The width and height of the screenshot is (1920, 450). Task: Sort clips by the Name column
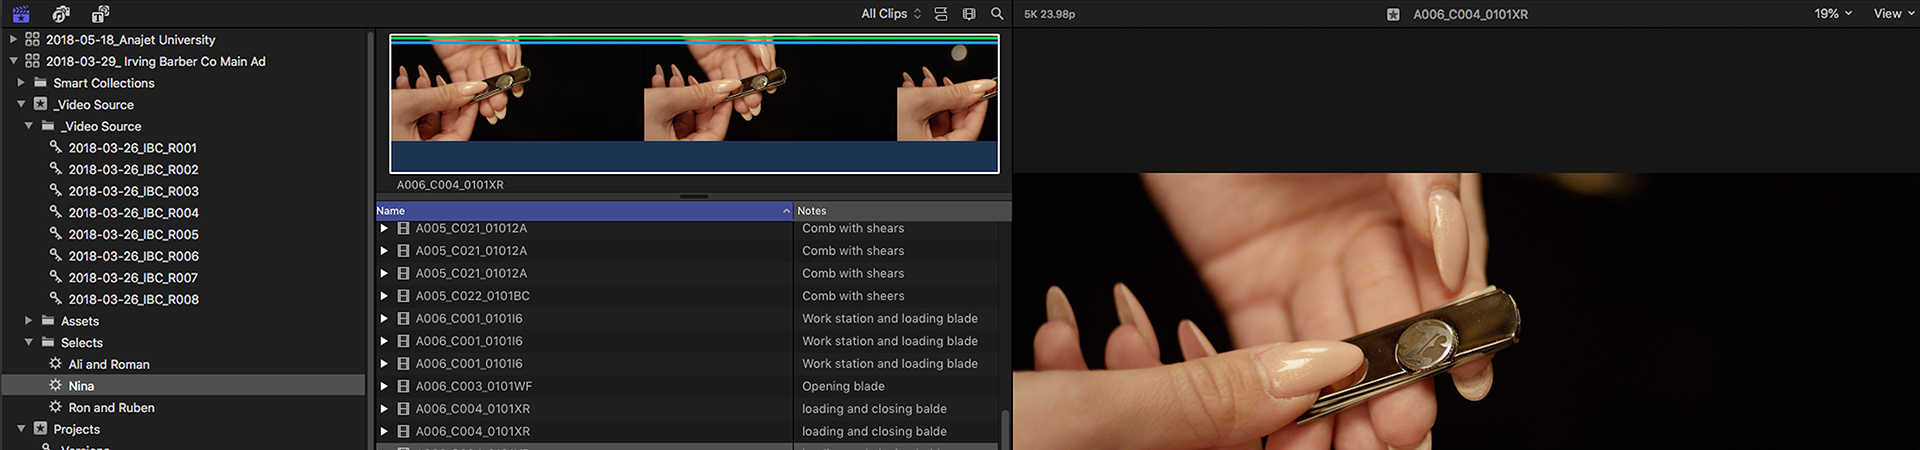coord(580,211)
